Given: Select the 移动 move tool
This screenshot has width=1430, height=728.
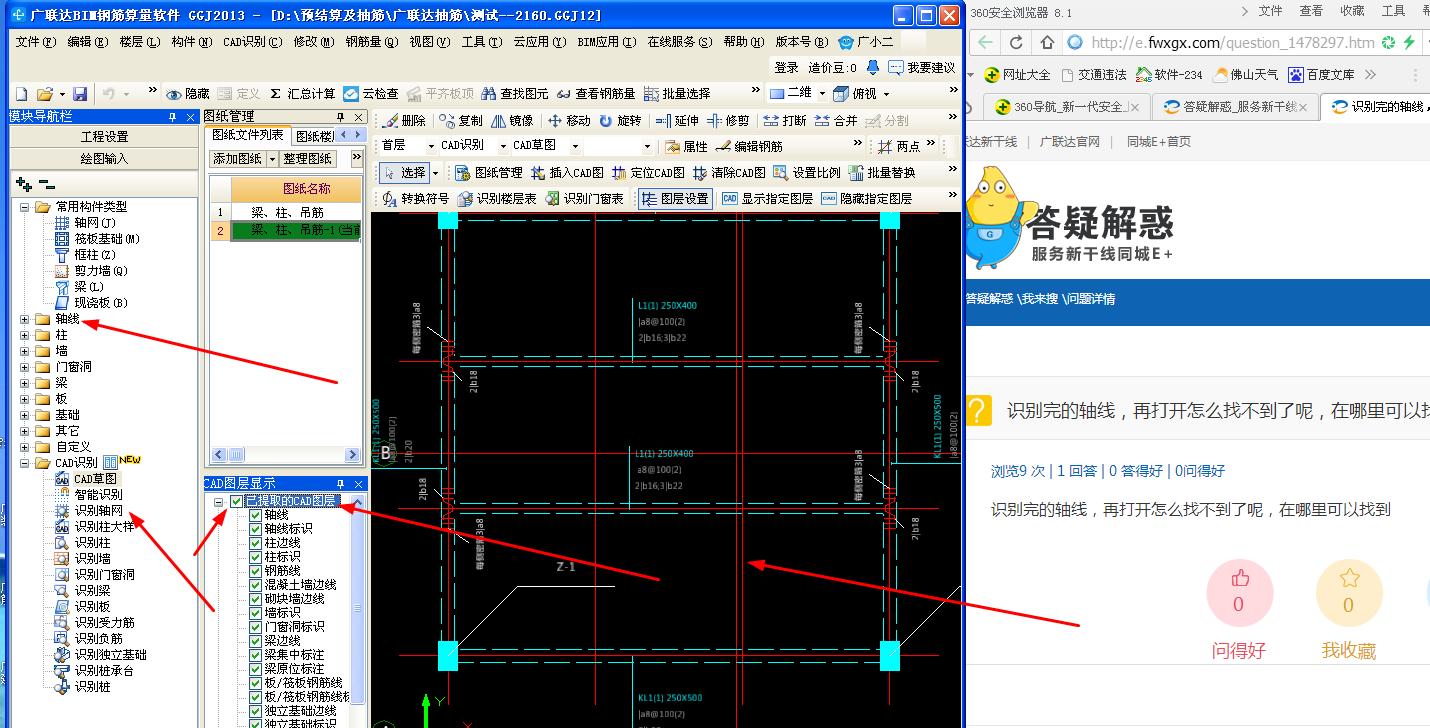Looking at the screenshot, I should [568, 120].
